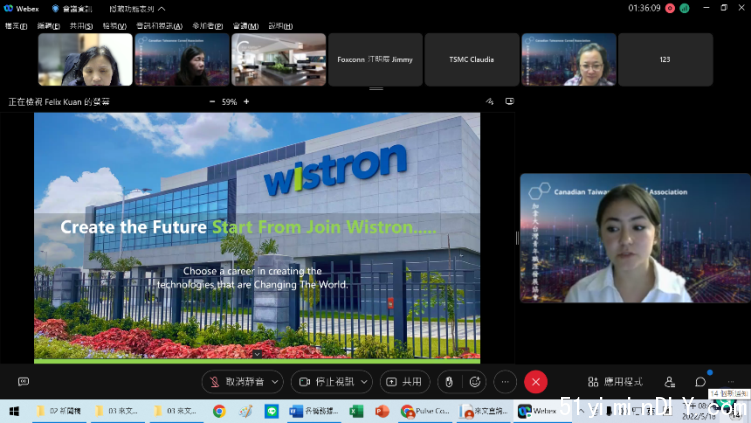Unmute microphone with 取消靜音 button
The height and width of the screenshot is (423, 751).
tap(238, 382)
